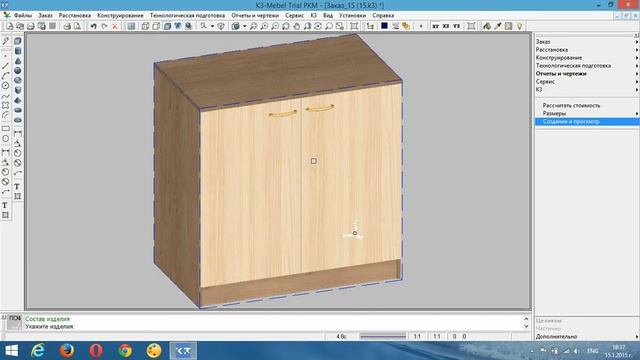Click the pan hand tool icon
Image resolution: width=640 pixels, height=360 pixels.
(x=297, y=26)
